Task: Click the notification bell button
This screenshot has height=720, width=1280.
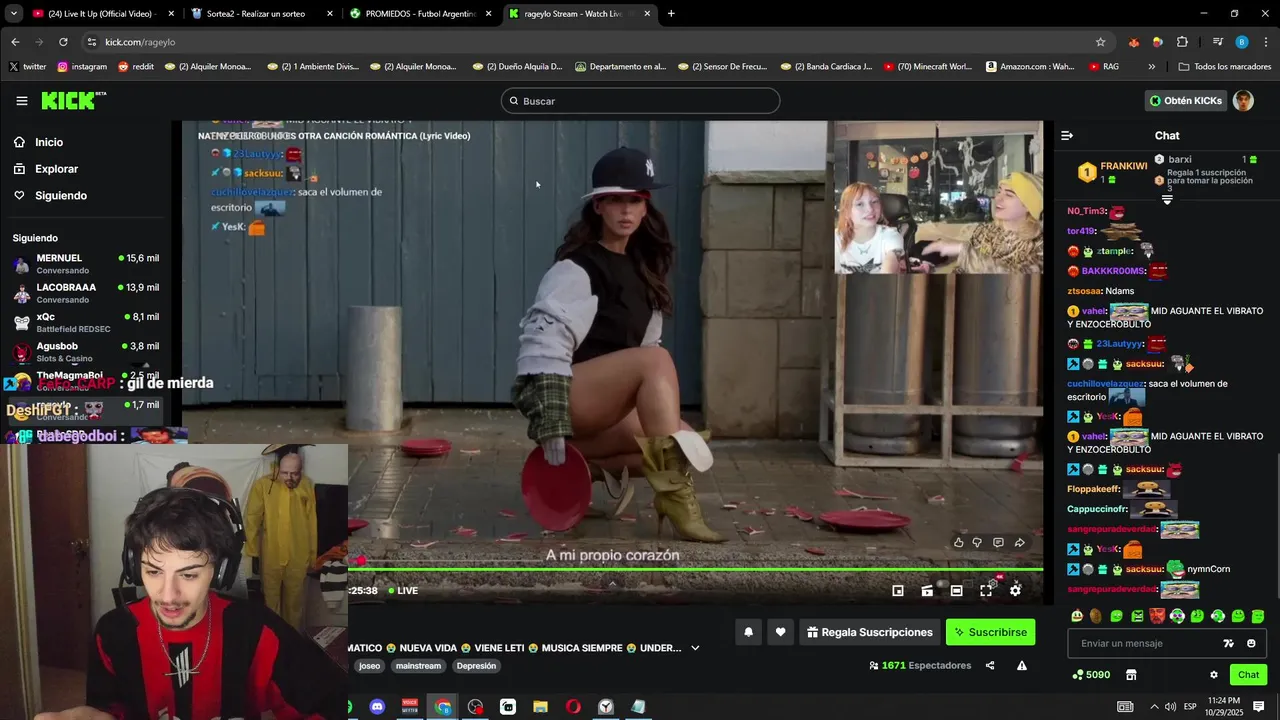Action: [748, 632]
